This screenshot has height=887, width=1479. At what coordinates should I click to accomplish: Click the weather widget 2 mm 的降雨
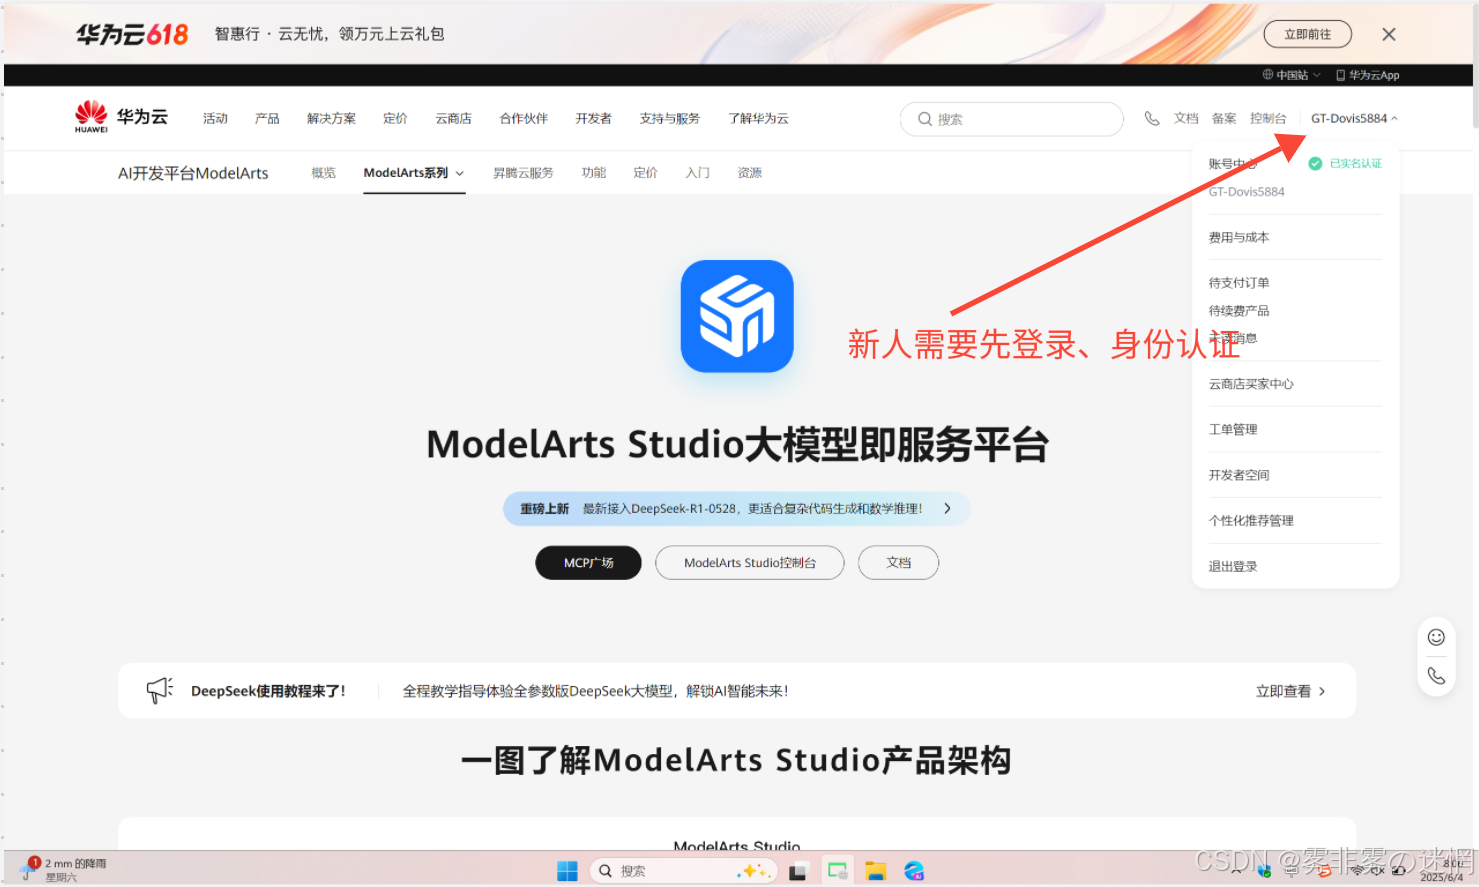click(62, 869)
